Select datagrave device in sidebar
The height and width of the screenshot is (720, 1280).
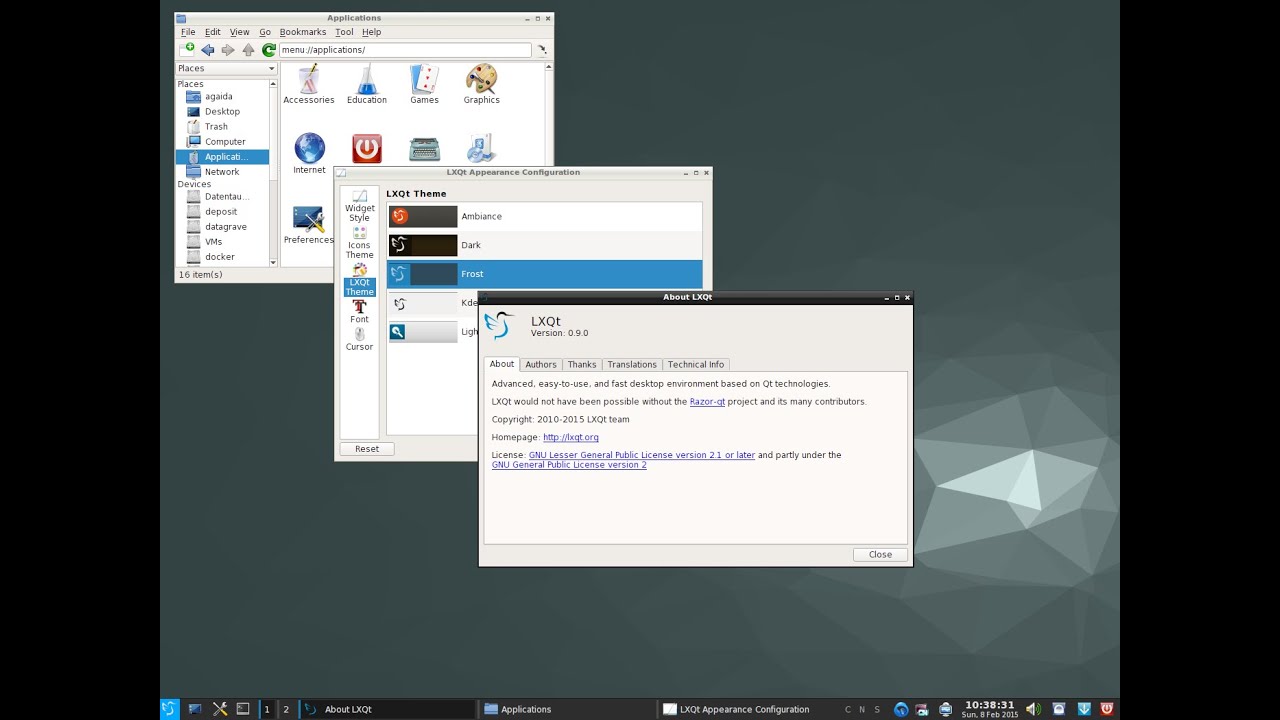(x=222, y=227)
